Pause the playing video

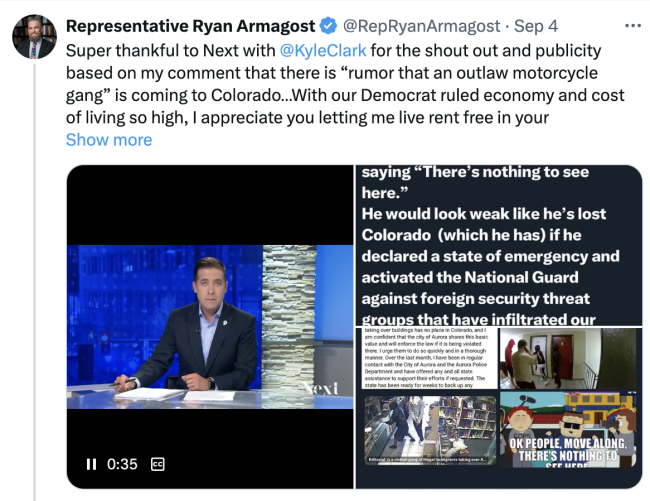(x=91, y=464)
